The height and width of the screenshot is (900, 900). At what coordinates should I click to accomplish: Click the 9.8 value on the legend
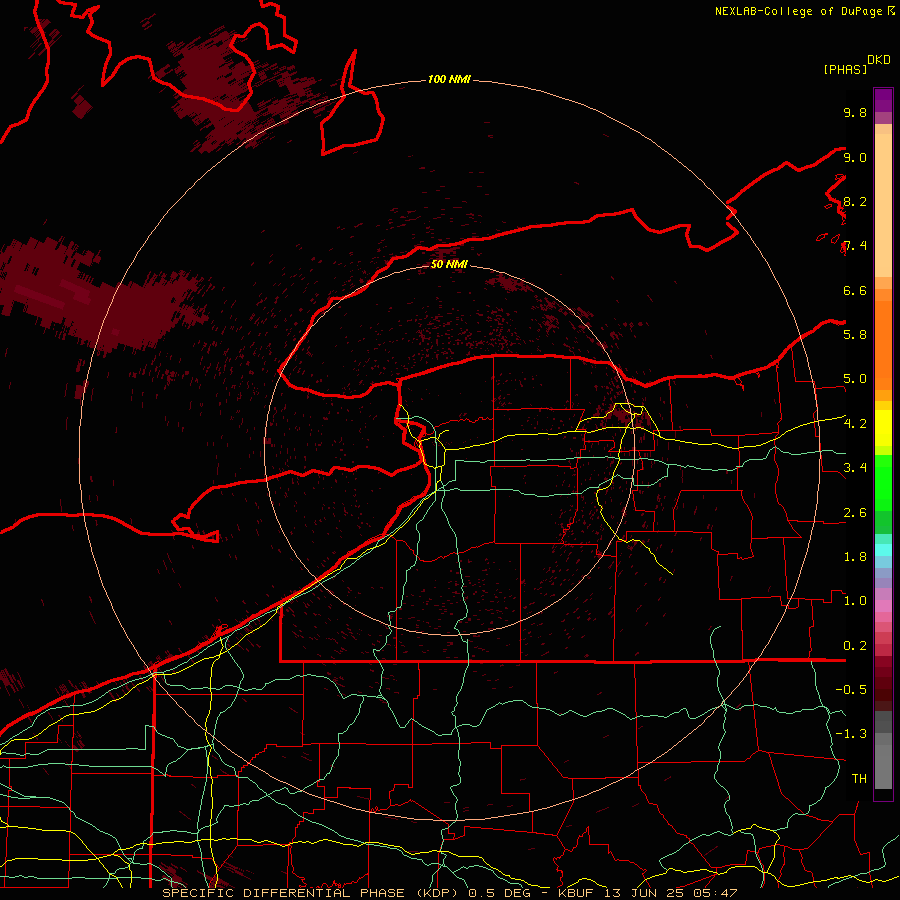[855, 113]
